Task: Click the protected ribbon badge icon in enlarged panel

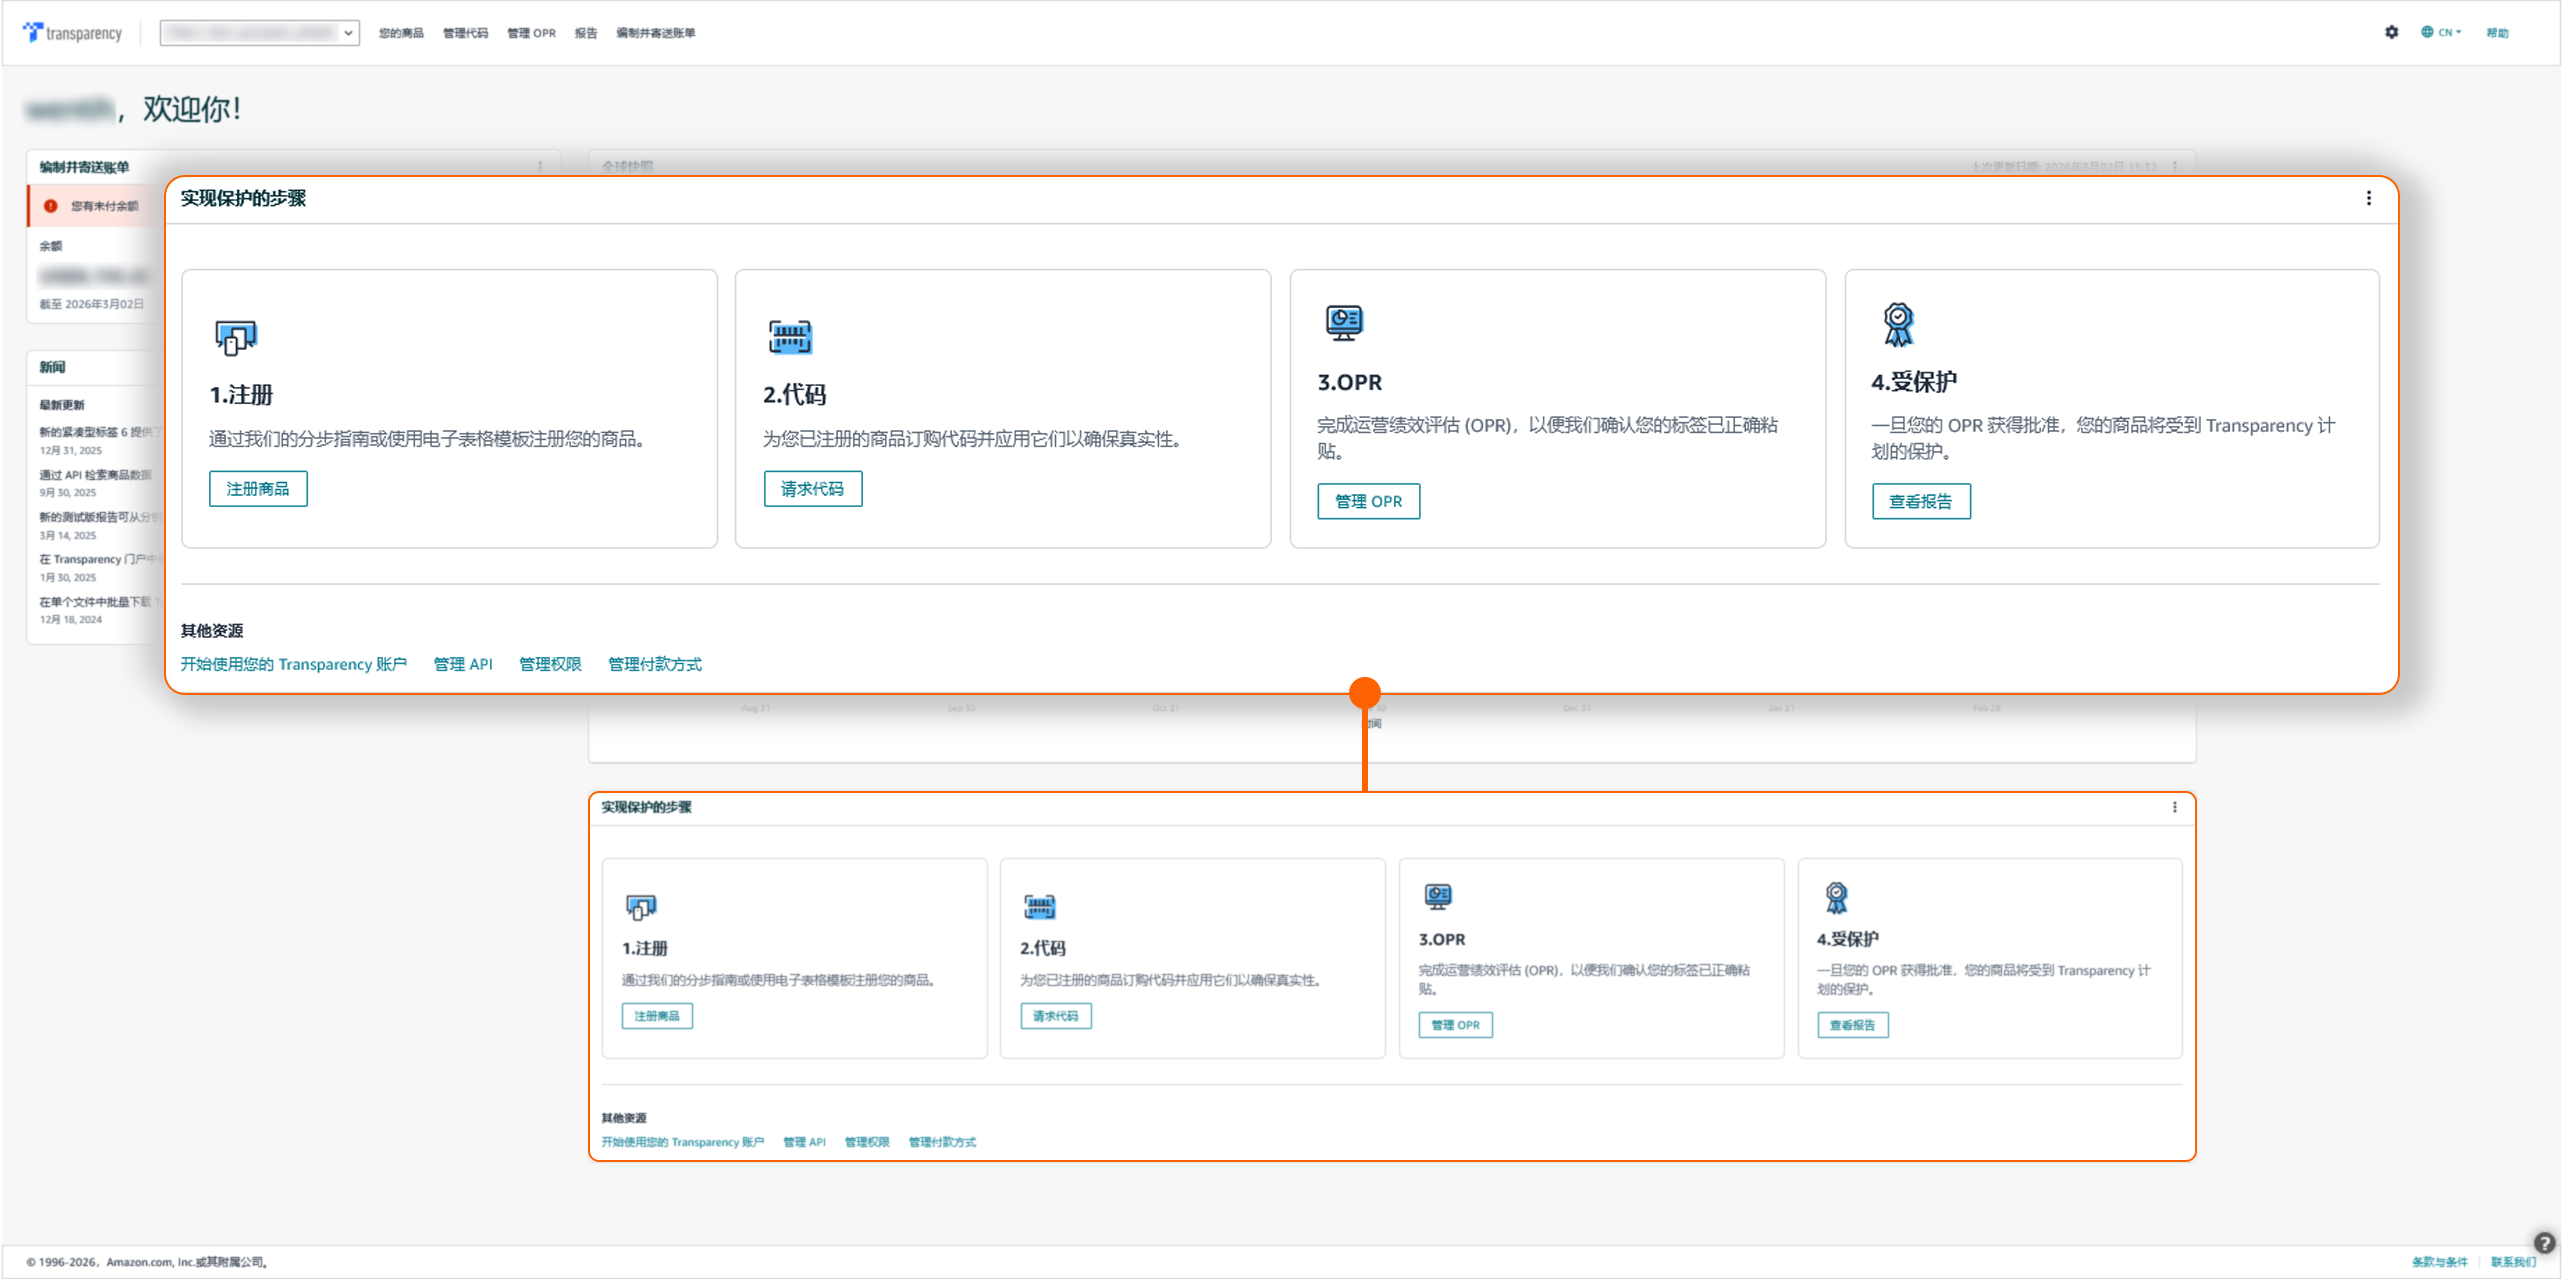Action: click(x=1898, y=324)
